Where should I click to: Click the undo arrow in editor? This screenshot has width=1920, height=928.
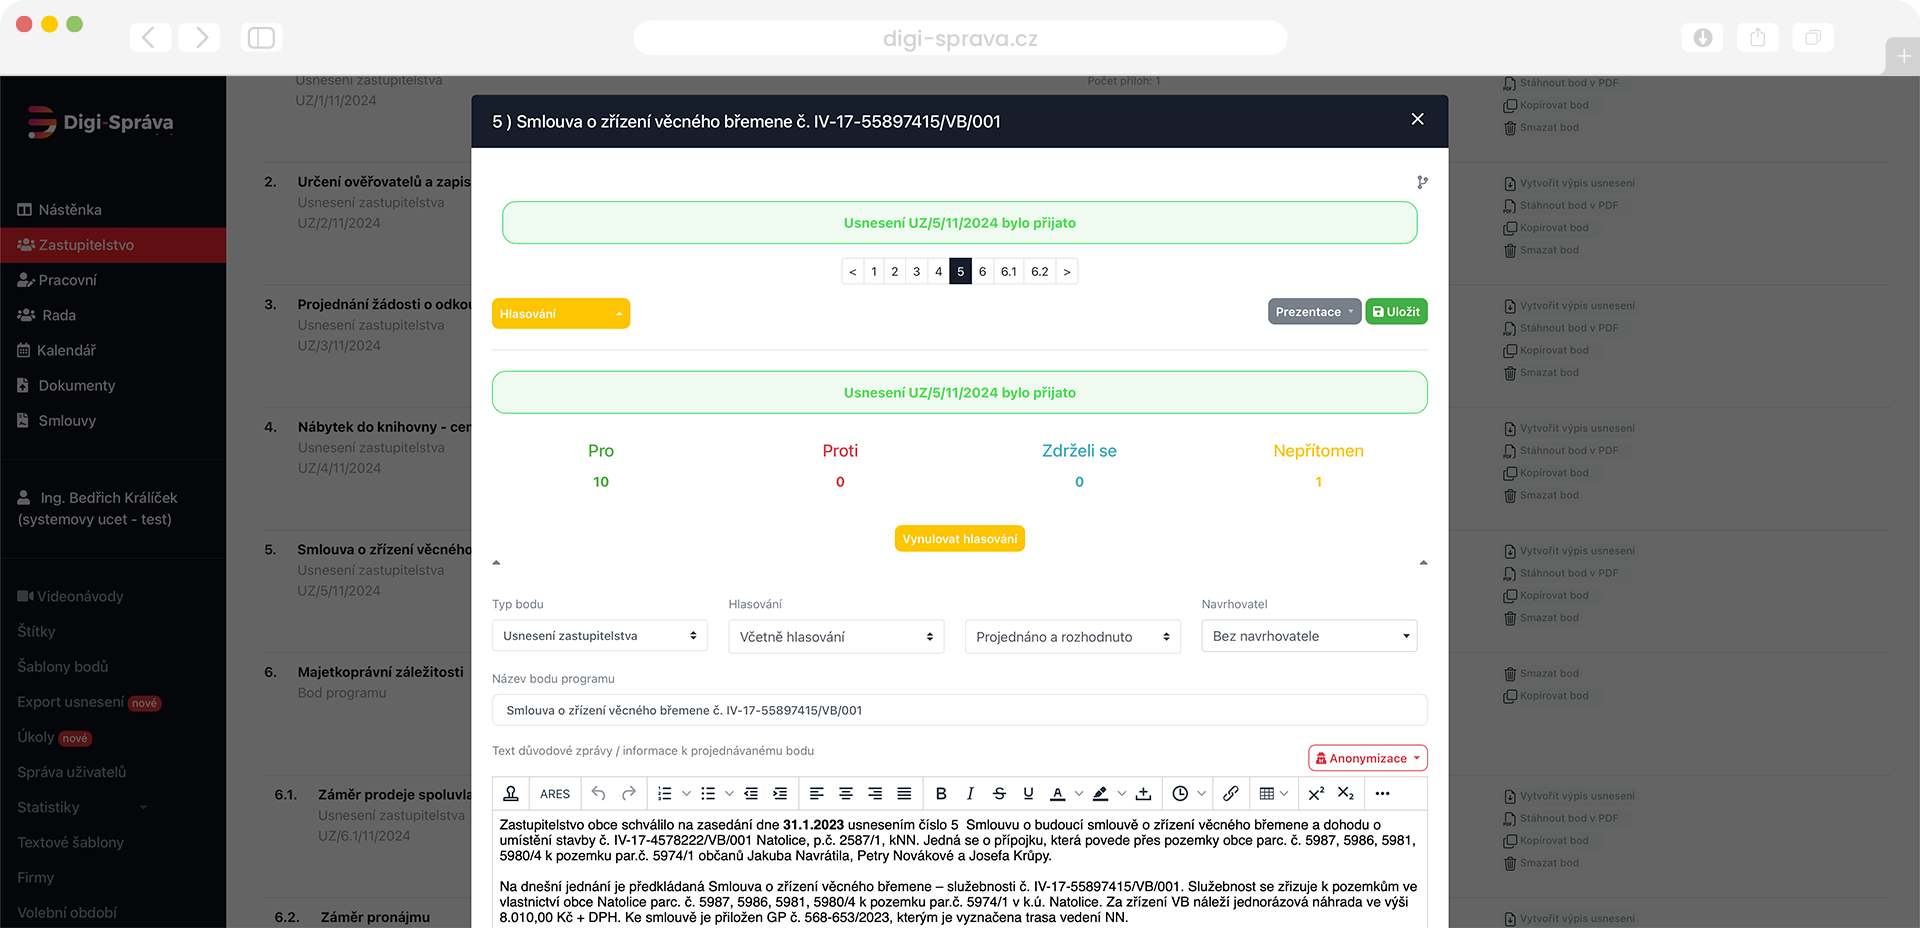tap(598, 794)
